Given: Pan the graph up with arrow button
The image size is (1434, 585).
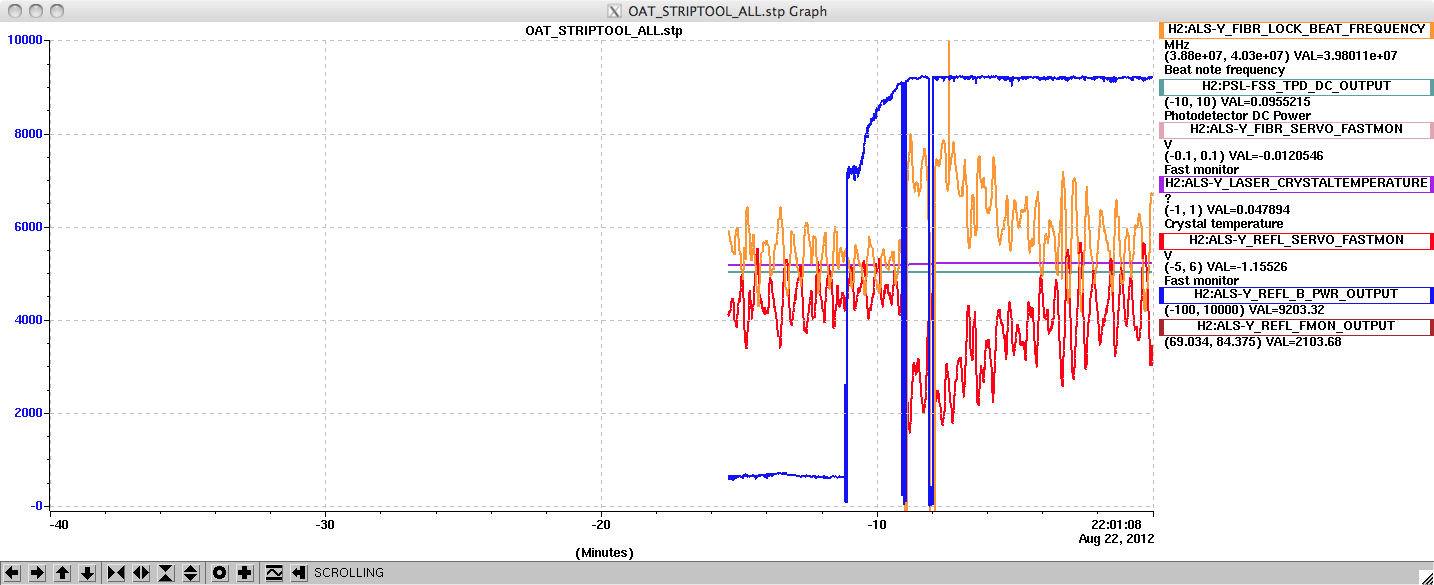Looking at the screenshot, I should 62,573.
